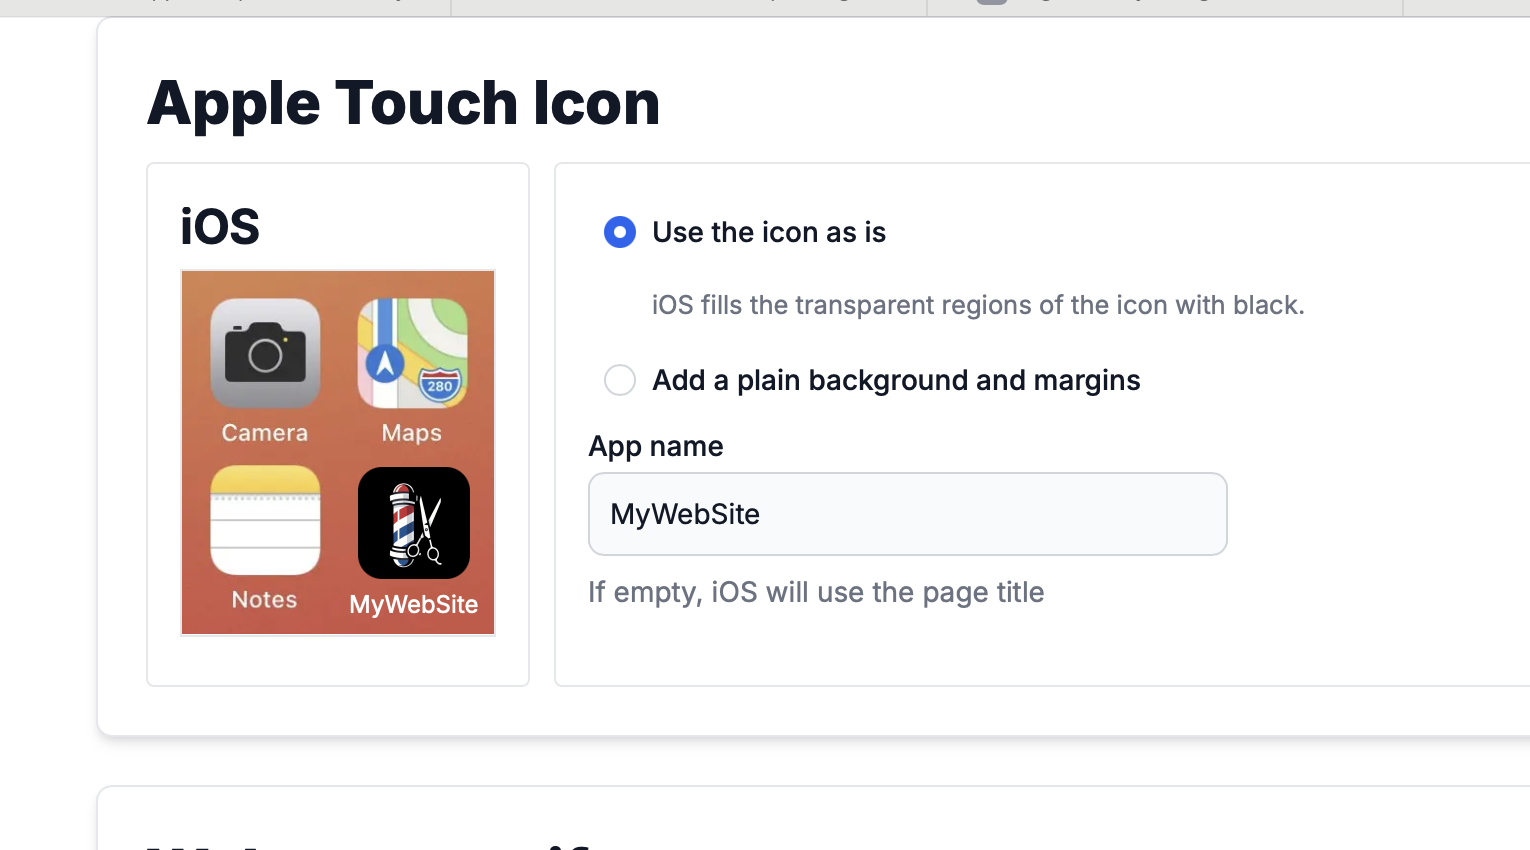Click the Maps app icon in the iOS preview
1530x850 pixels.
click(x=412, y=352)
